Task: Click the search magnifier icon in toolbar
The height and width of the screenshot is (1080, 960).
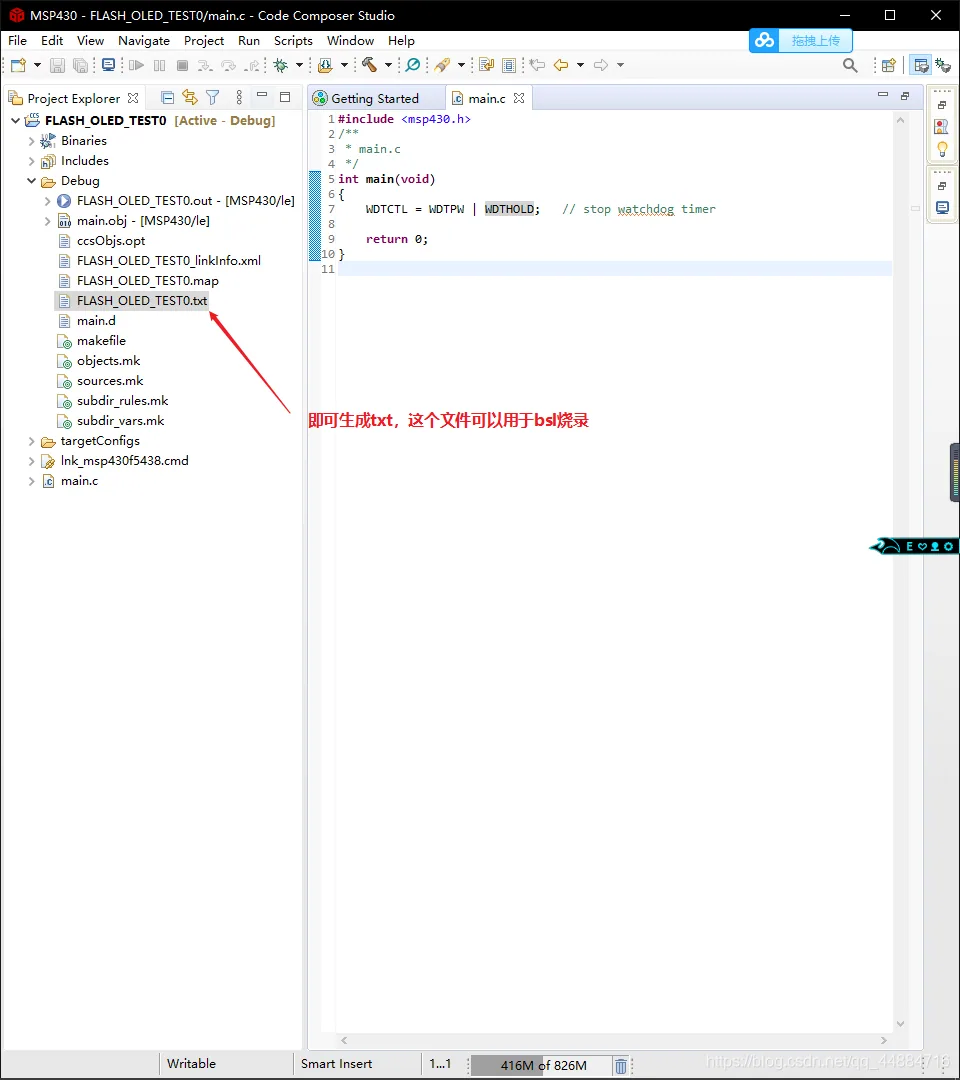Action: (x=851, y=65)
